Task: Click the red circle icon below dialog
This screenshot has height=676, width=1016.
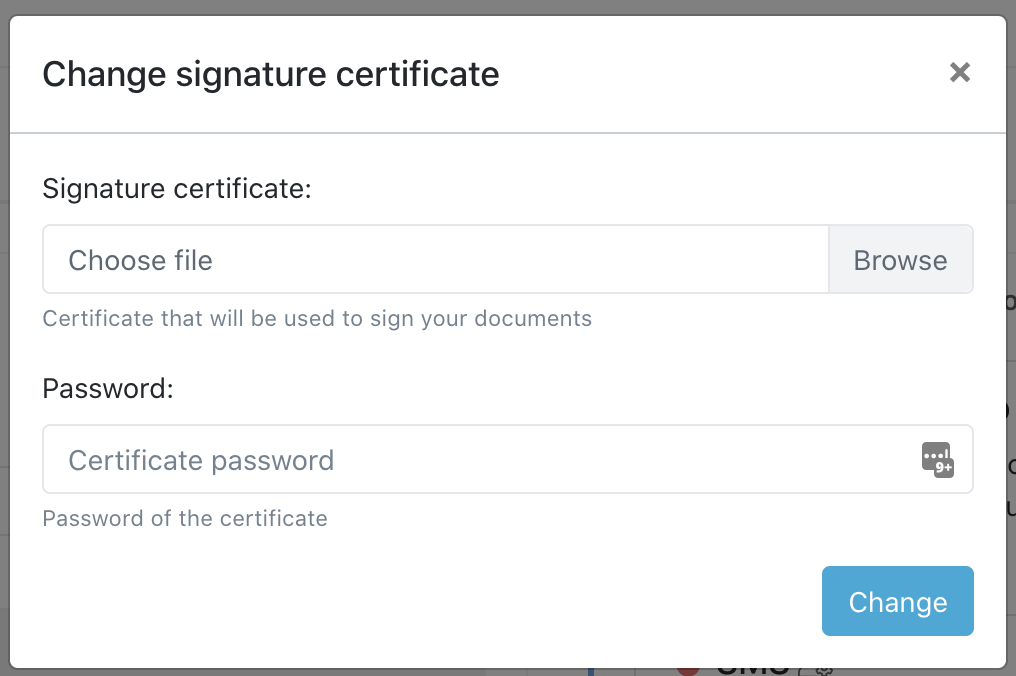Action: click(x=688, y=671)
